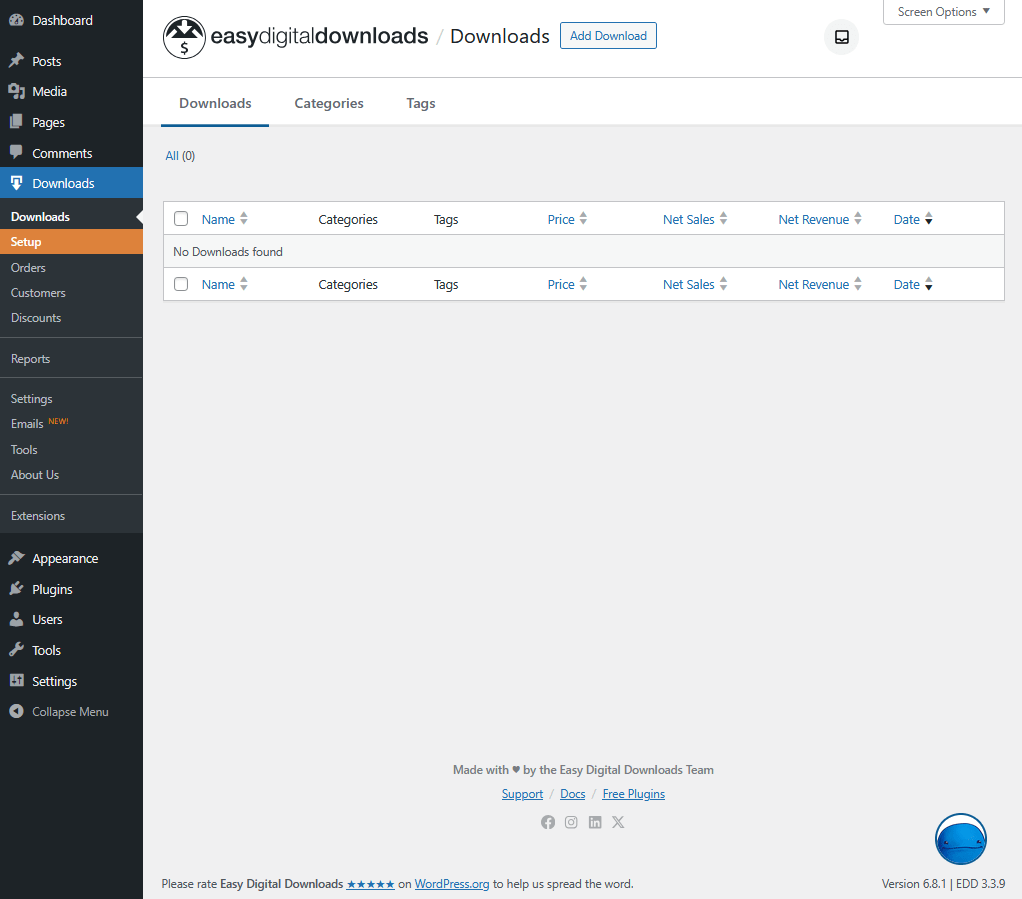Open the LinkedIn social icon in footer
This screenshot has height=899, width=1022.
pos(595,822)
